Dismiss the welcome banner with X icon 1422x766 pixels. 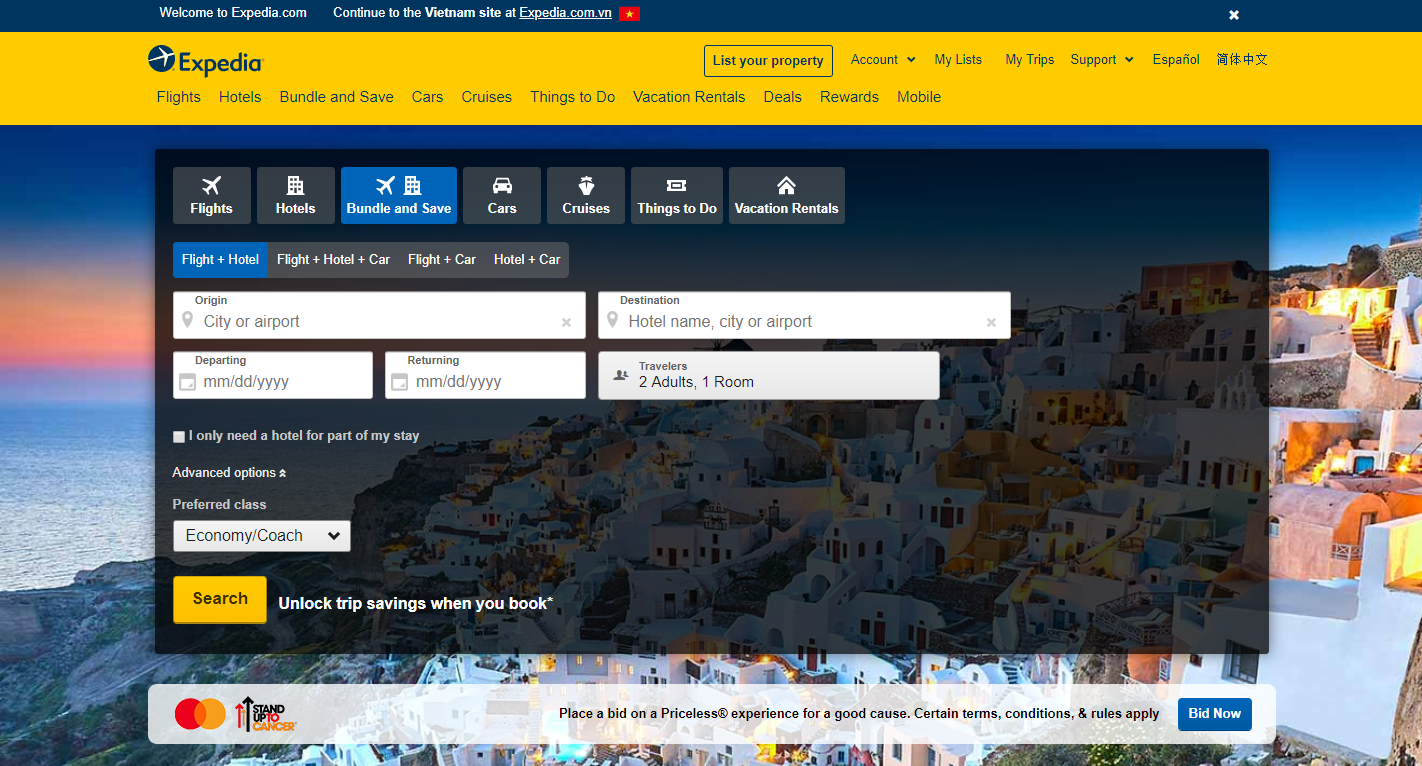tap(1234, 15)
